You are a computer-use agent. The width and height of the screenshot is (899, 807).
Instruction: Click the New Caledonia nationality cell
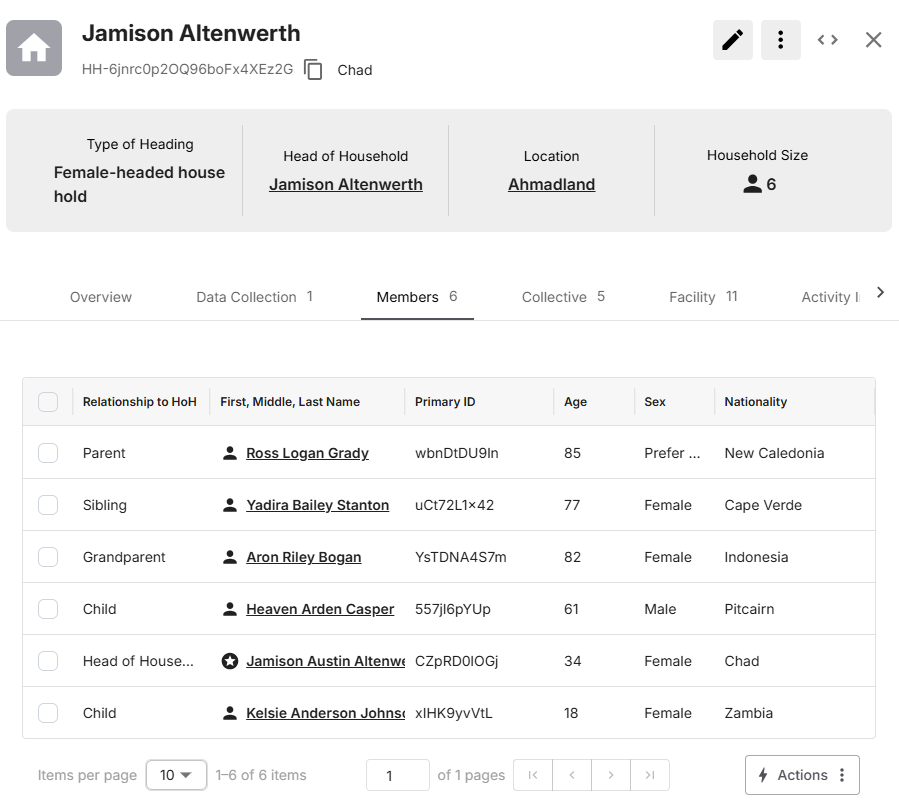click(774, 453)
